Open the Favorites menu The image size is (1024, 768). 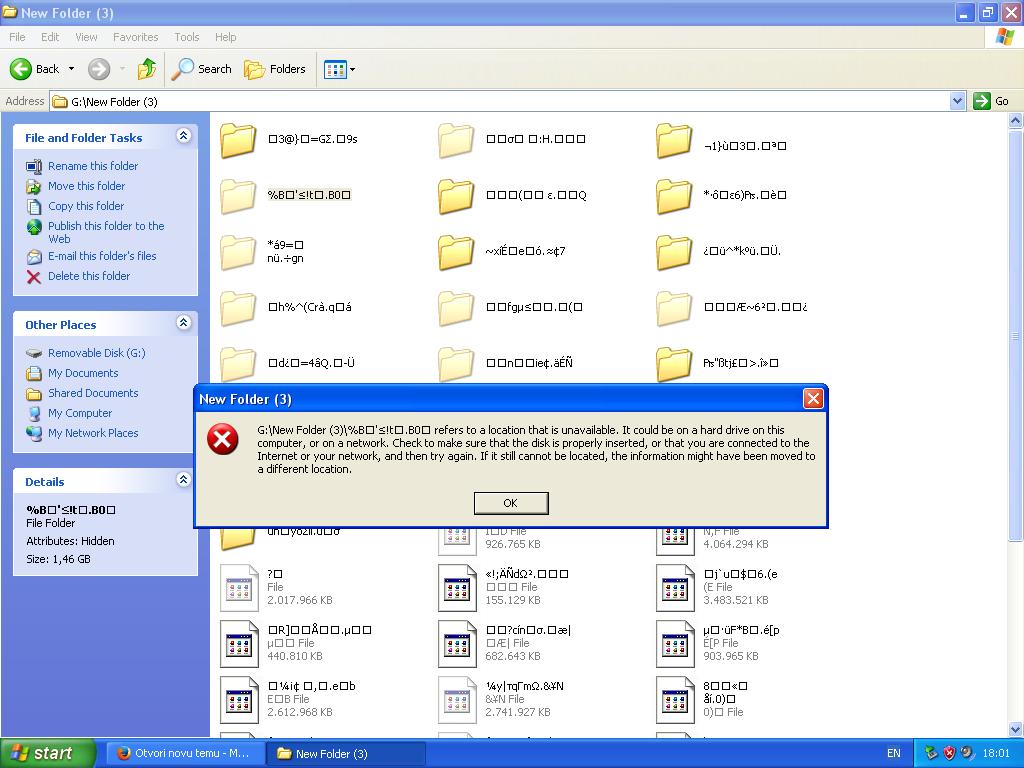[x=135, y=37]
